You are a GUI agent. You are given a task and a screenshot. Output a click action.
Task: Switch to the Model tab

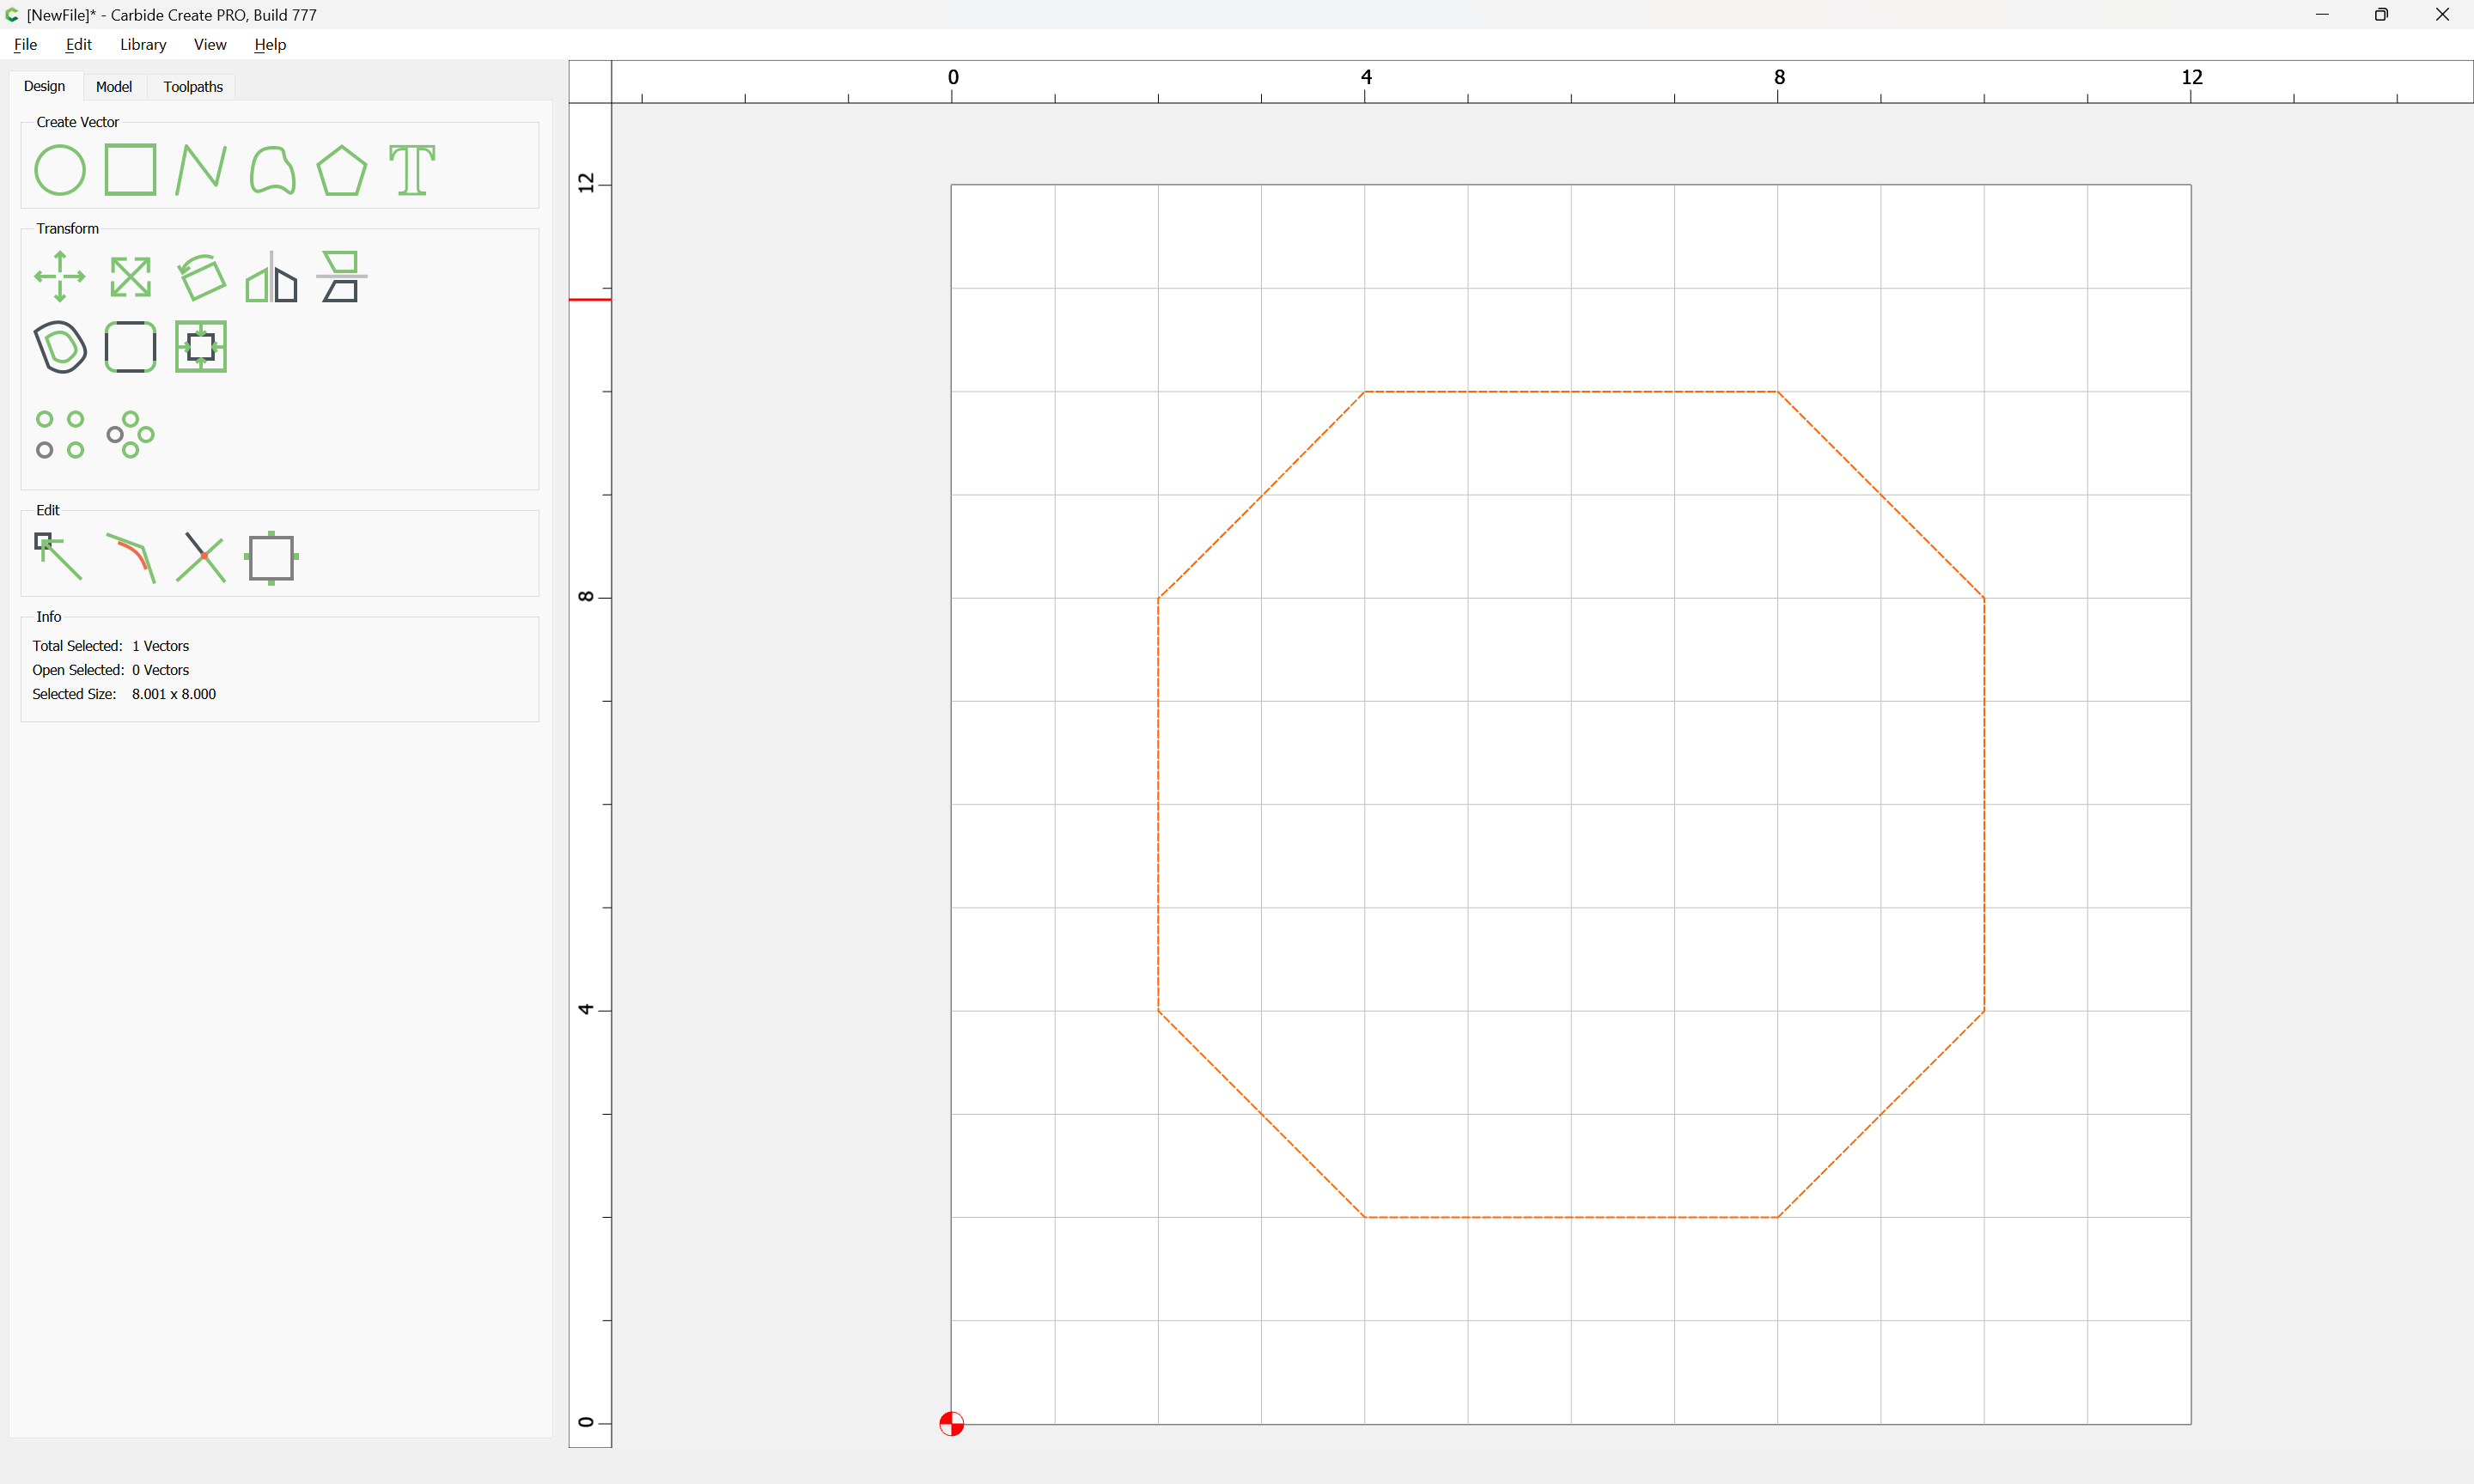coord(113,87)
